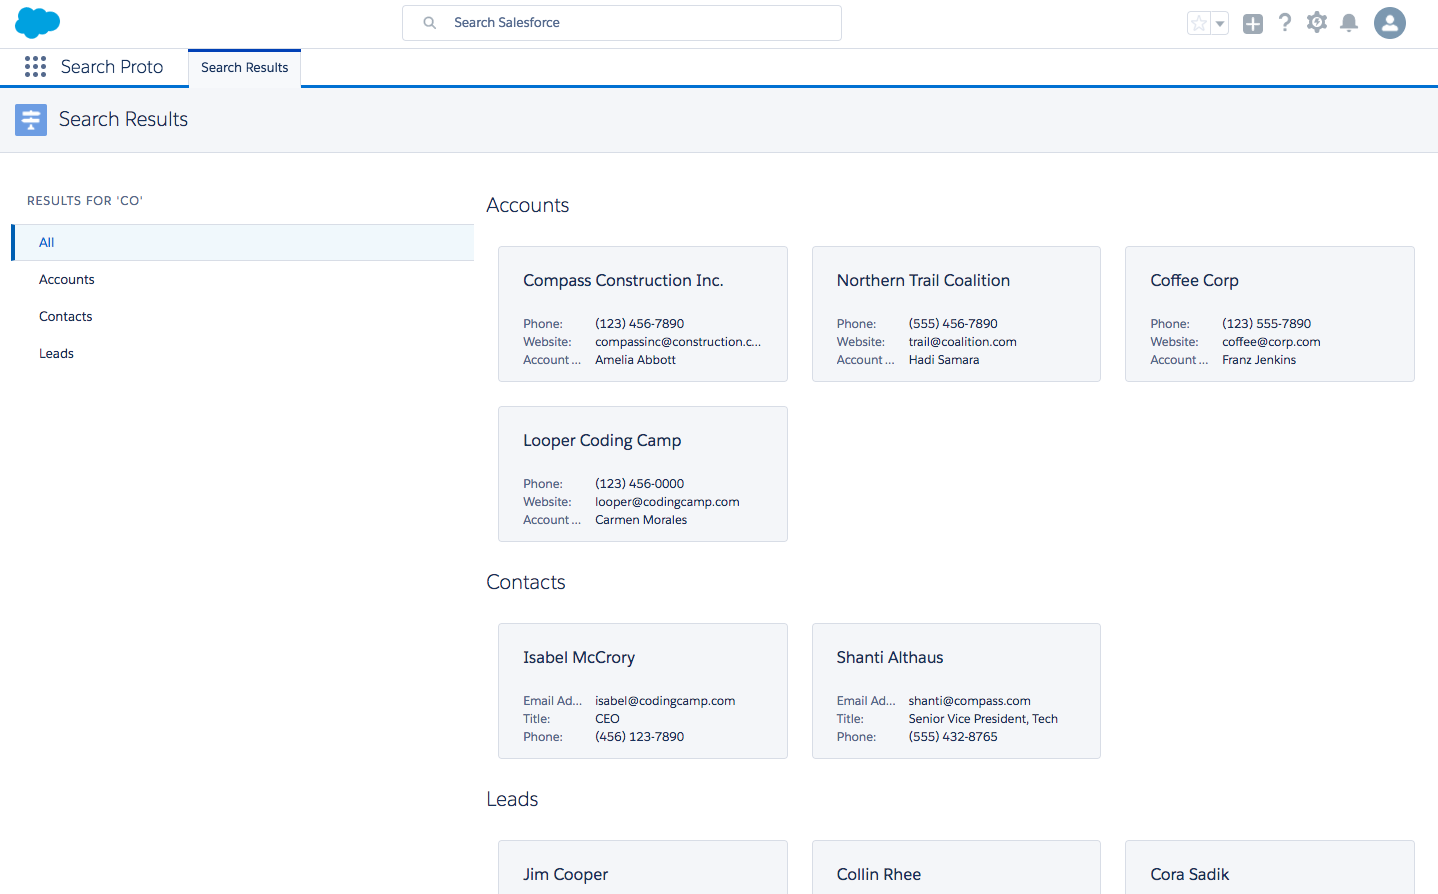
Task: Click compassinc@construction.c... website value
Action: (678, 342)
